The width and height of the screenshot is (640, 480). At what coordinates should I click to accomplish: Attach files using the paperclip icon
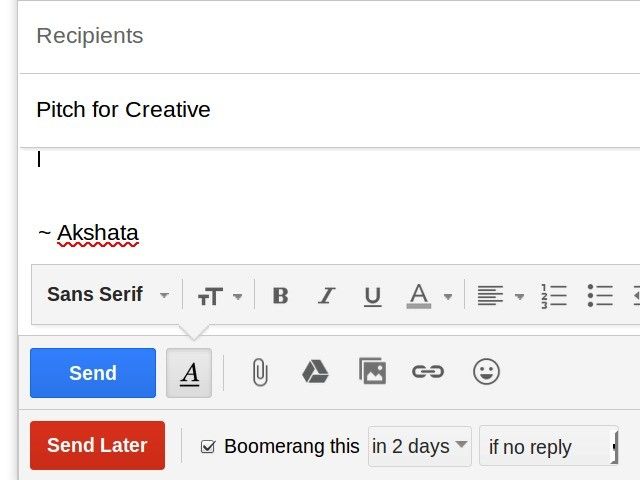coord(260,373)
